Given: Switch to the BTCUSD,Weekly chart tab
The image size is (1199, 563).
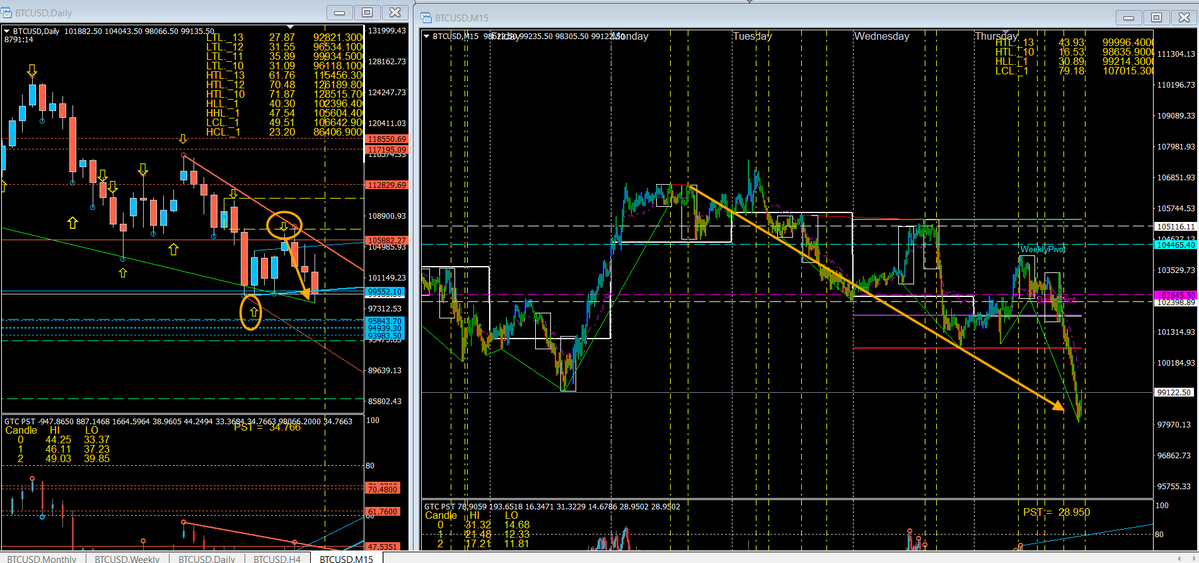Looking at the screenshot, I should point(128,558).
